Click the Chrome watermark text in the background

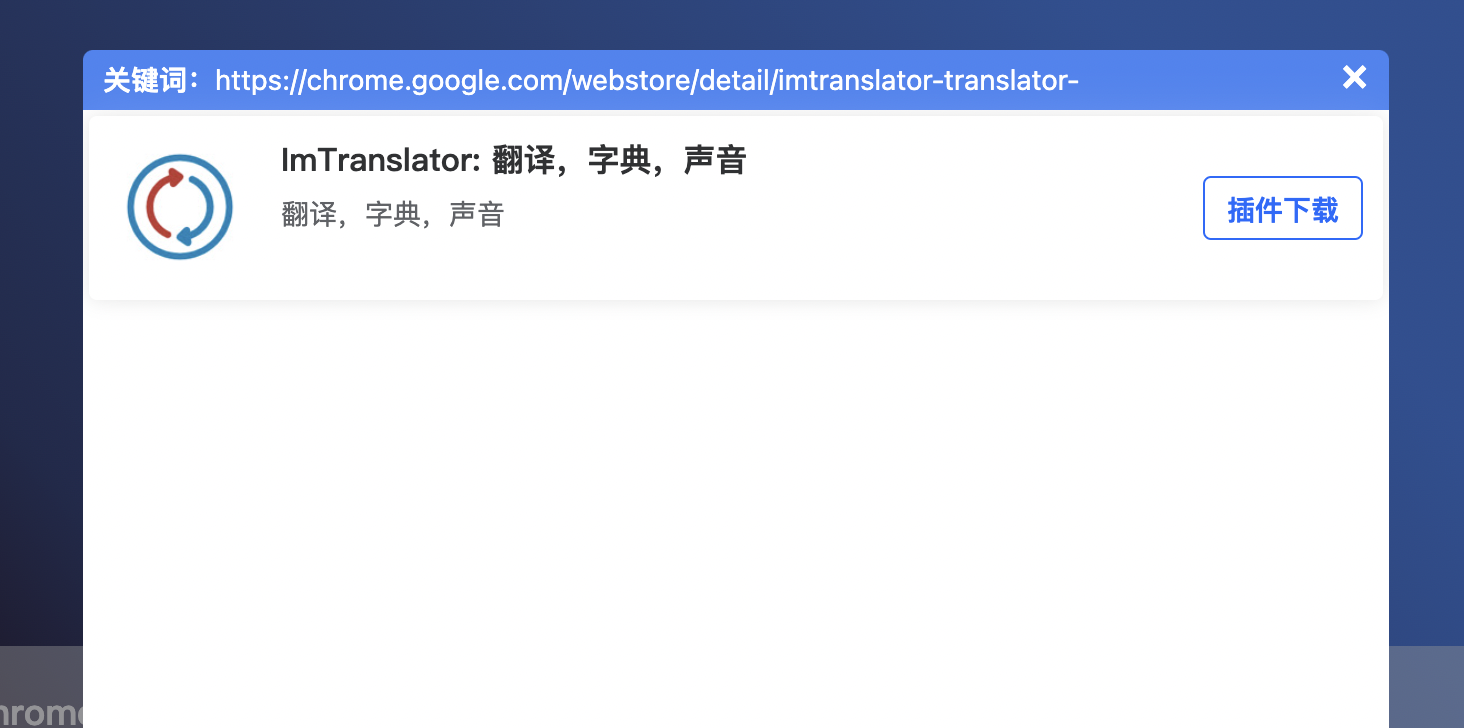coord(42,712)
